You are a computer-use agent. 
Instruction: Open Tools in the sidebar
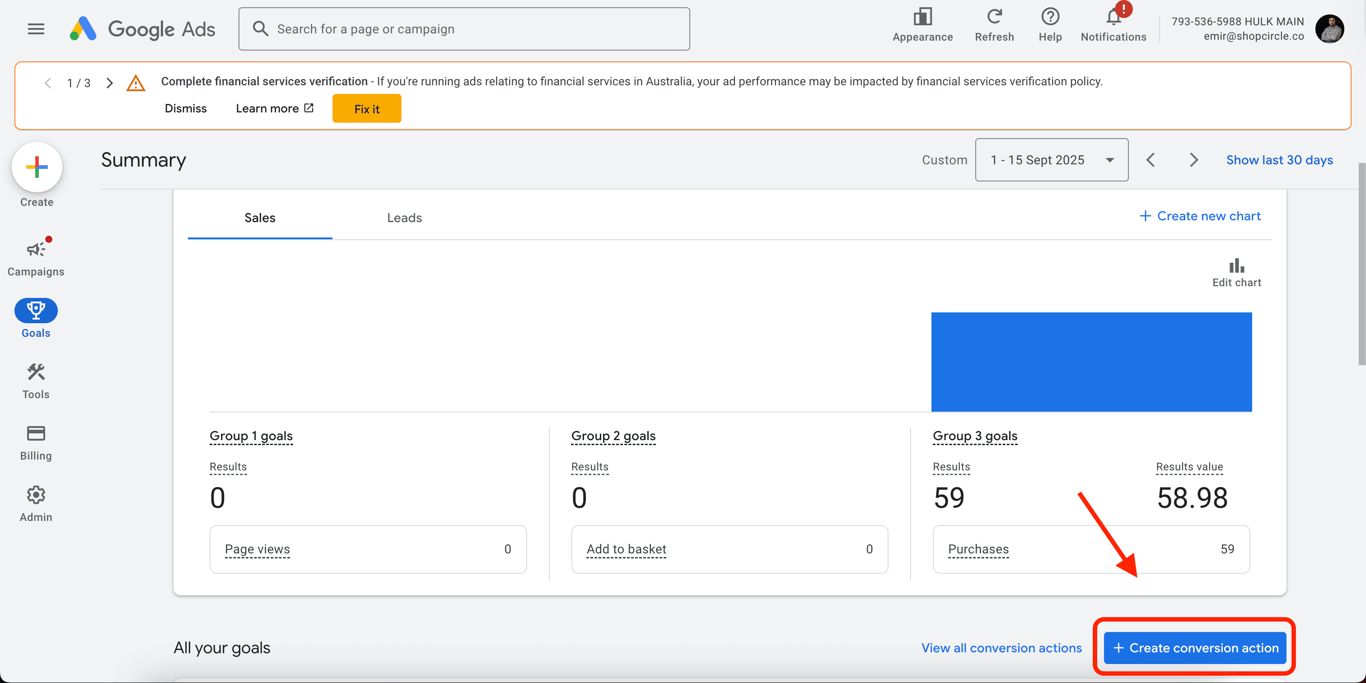pyautogui.click(x=36, y=380)
